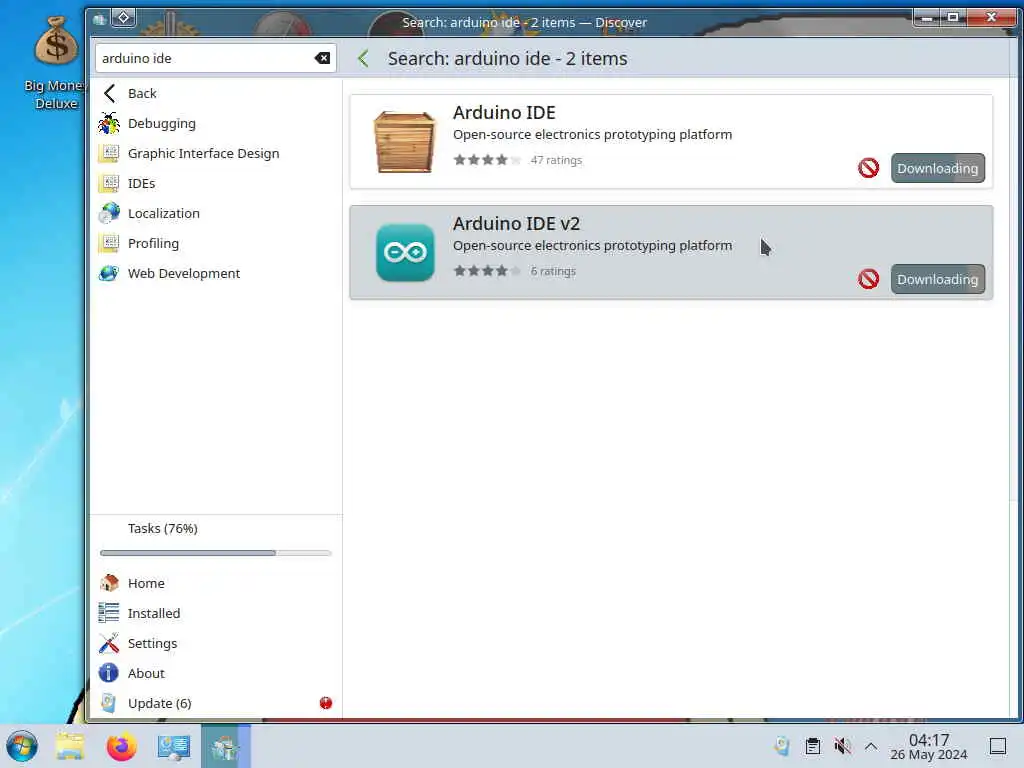Select the Big Money Deluxe desktop icon
The width and height of the screenshot is (1024, 768).
pos(55,64)
